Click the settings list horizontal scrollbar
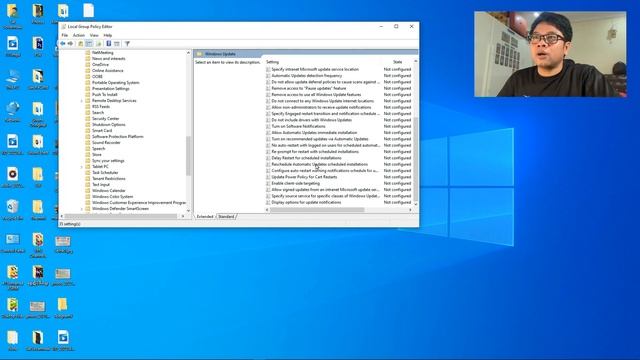Image resolution: width=640 pixels, height=360 pixels. (317, 210)
